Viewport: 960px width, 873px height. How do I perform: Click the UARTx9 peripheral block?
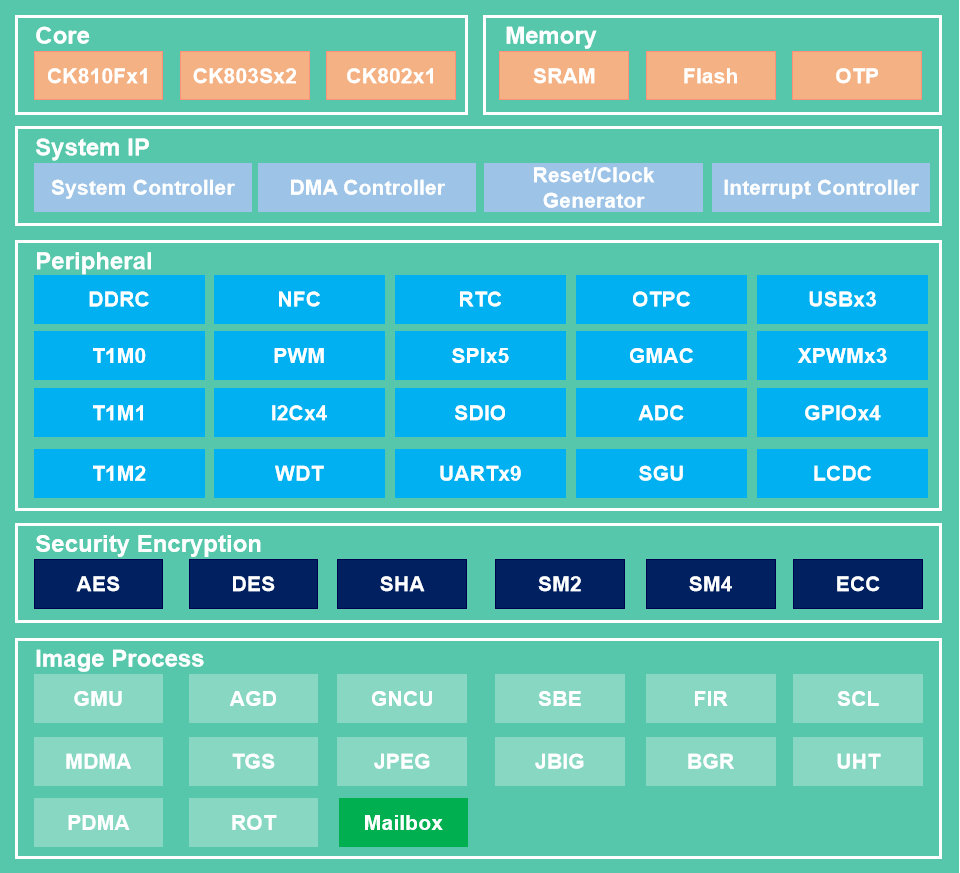(480, 473)
